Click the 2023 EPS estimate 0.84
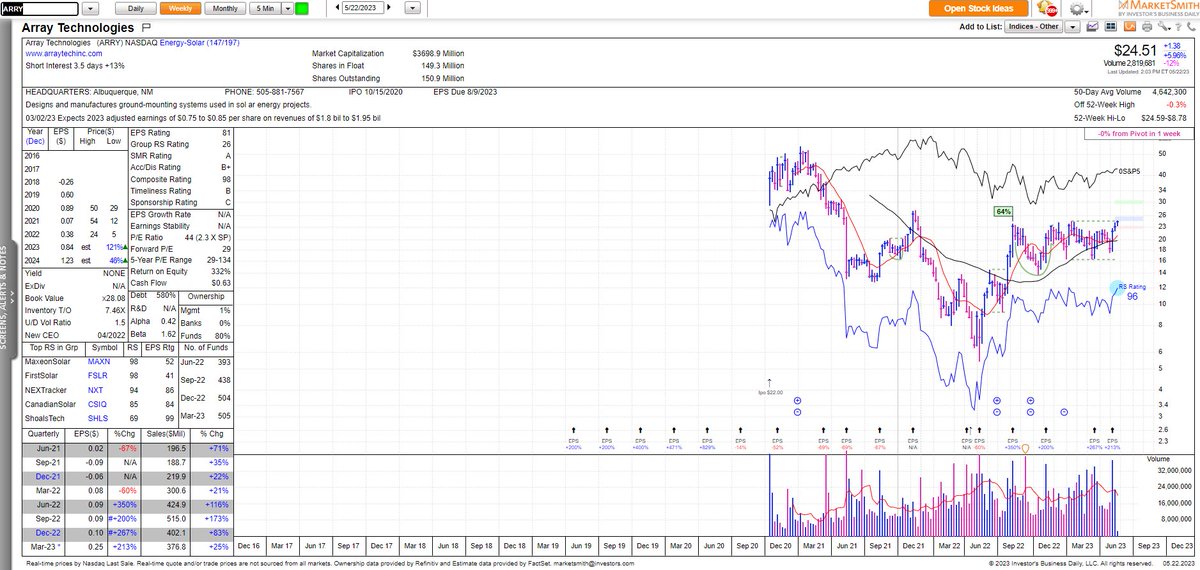1200x570 pixels. click(67, 246)
